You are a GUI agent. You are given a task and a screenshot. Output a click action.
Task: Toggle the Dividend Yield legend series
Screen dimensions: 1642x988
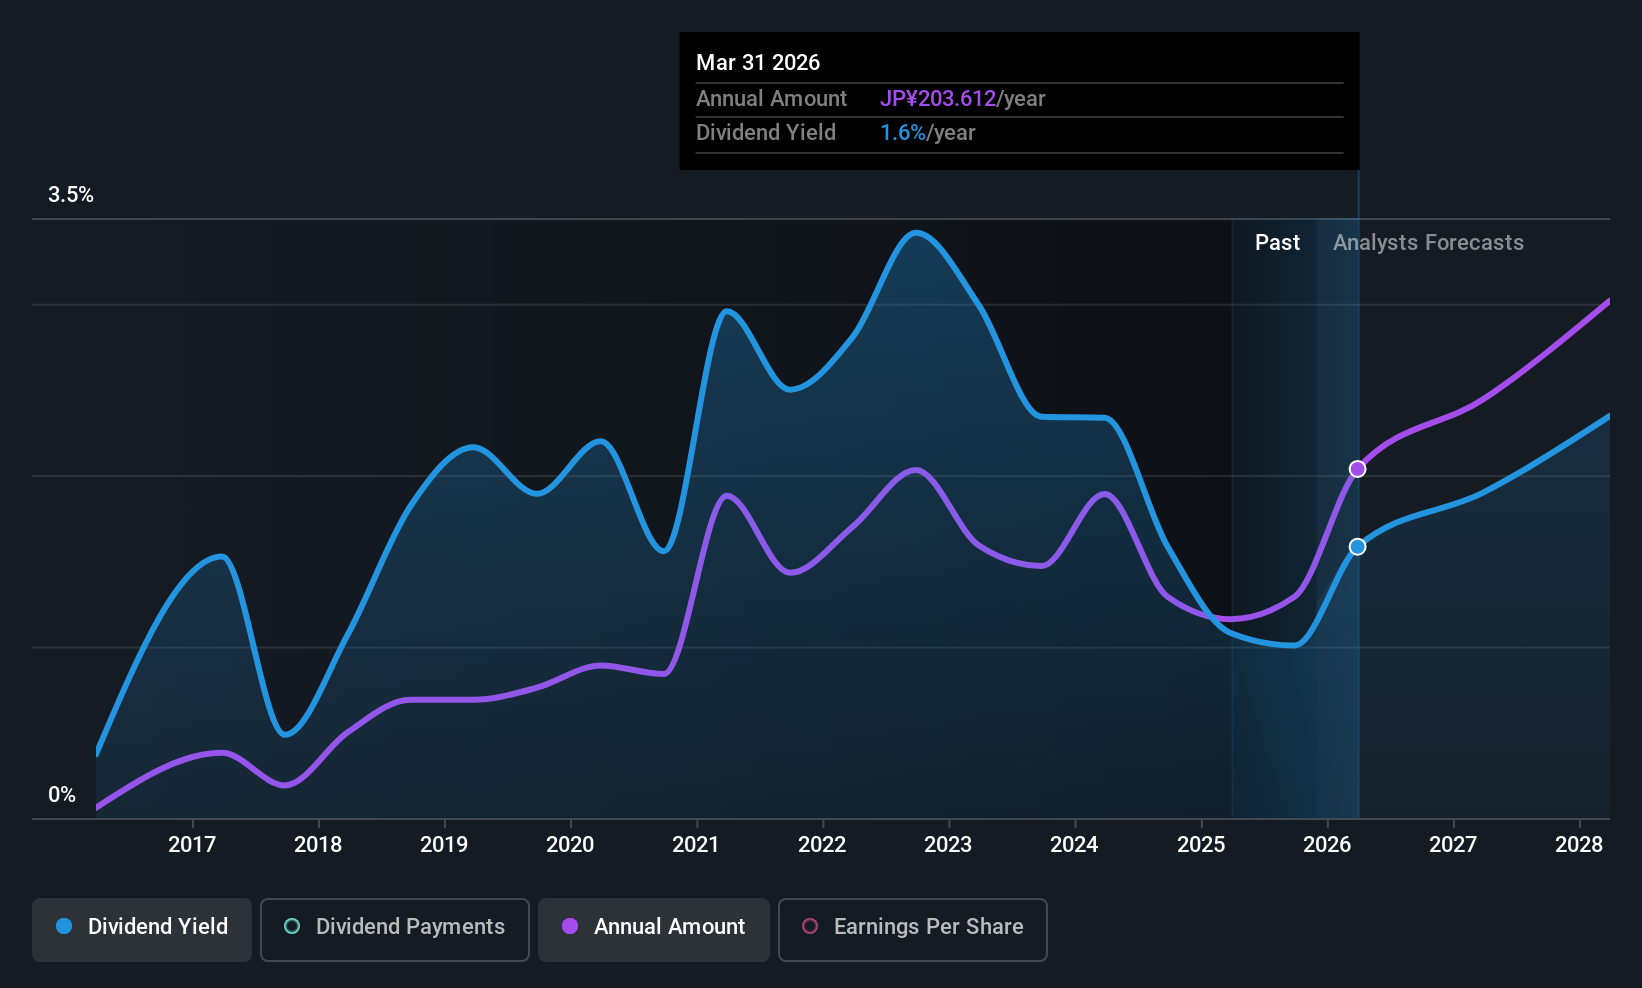point(142,927)
